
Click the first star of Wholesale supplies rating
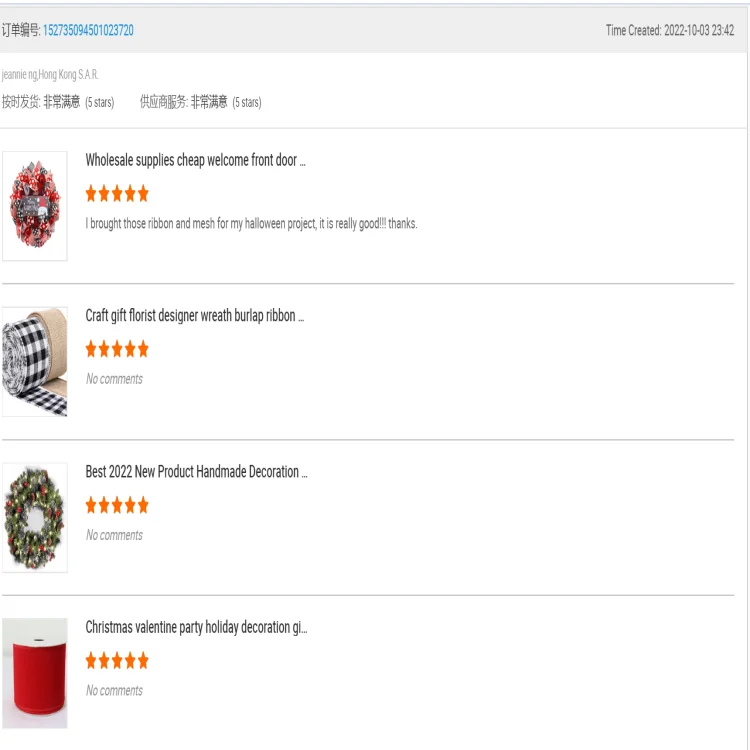(91, 194)
